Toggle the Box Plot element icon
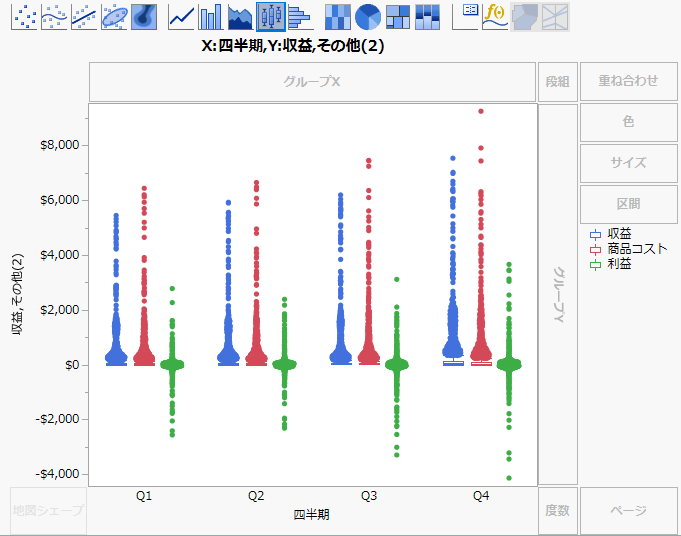Viewport: 681px width, 536px height. pos(271,17)
